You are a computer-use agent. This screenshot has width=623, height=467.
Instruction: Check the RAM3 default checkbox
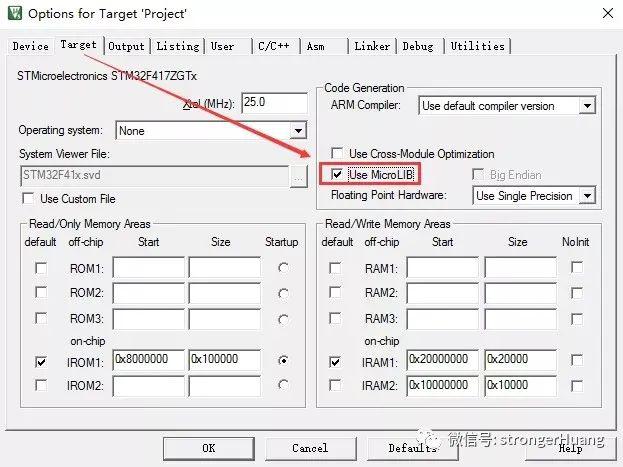click(x=335, y=318)
